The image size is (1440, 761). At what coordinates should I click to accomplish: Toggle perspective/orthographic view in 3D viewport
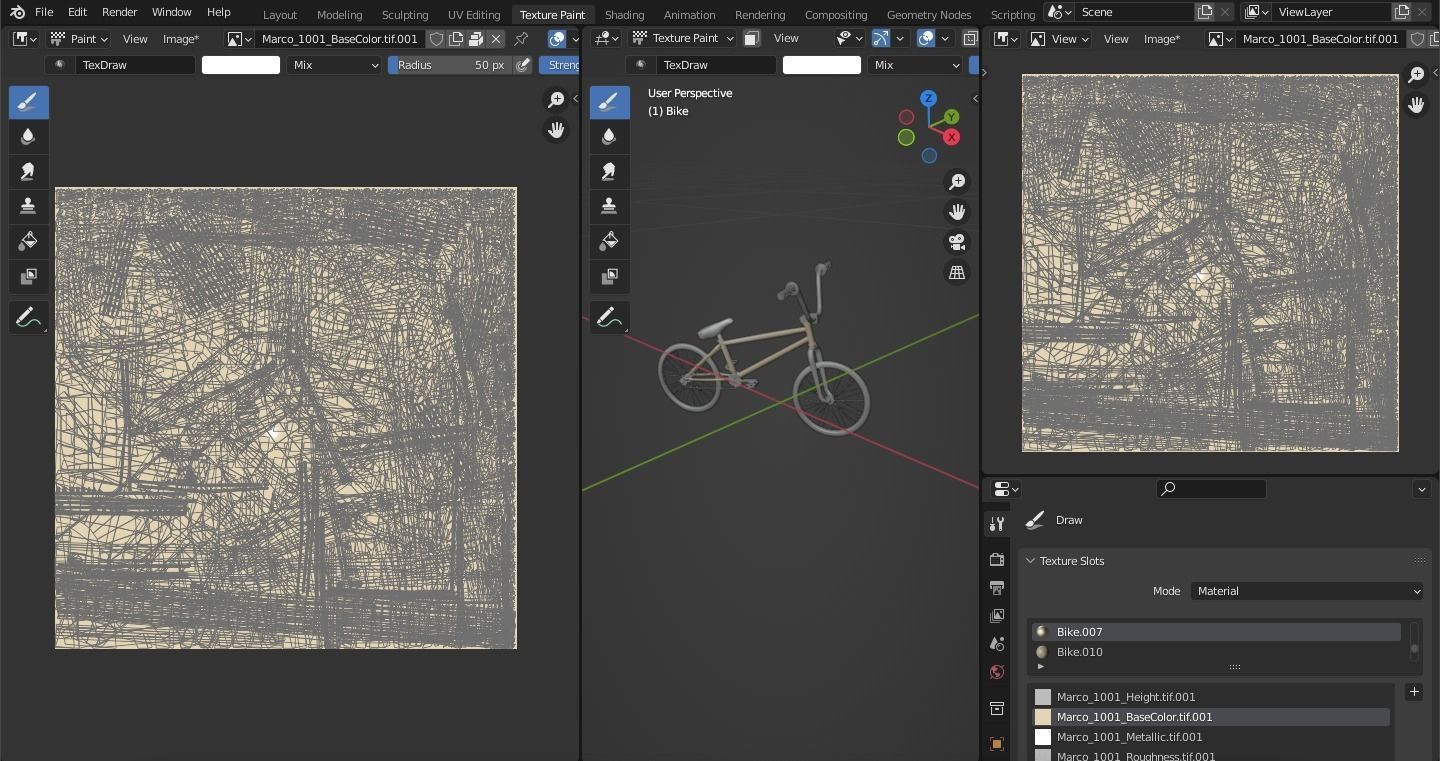click(x=957, y=272)
